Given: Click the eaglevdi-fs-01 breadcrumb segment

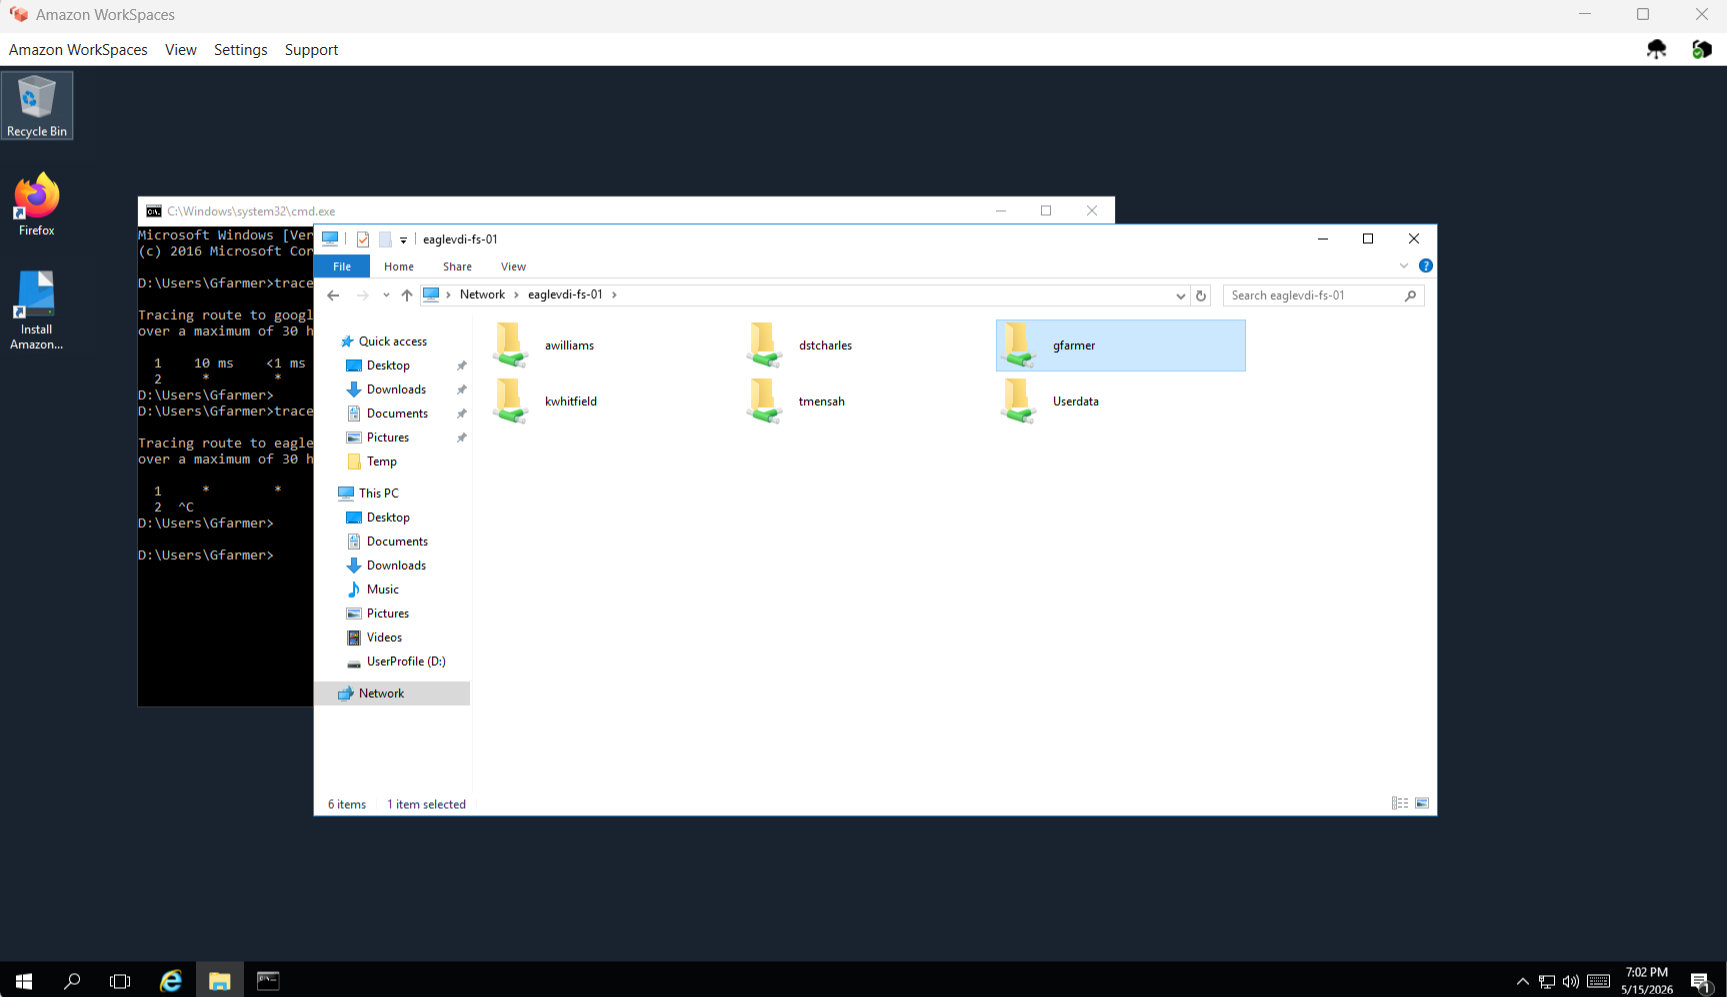Looking at the screenshot, I should (565, 295).
